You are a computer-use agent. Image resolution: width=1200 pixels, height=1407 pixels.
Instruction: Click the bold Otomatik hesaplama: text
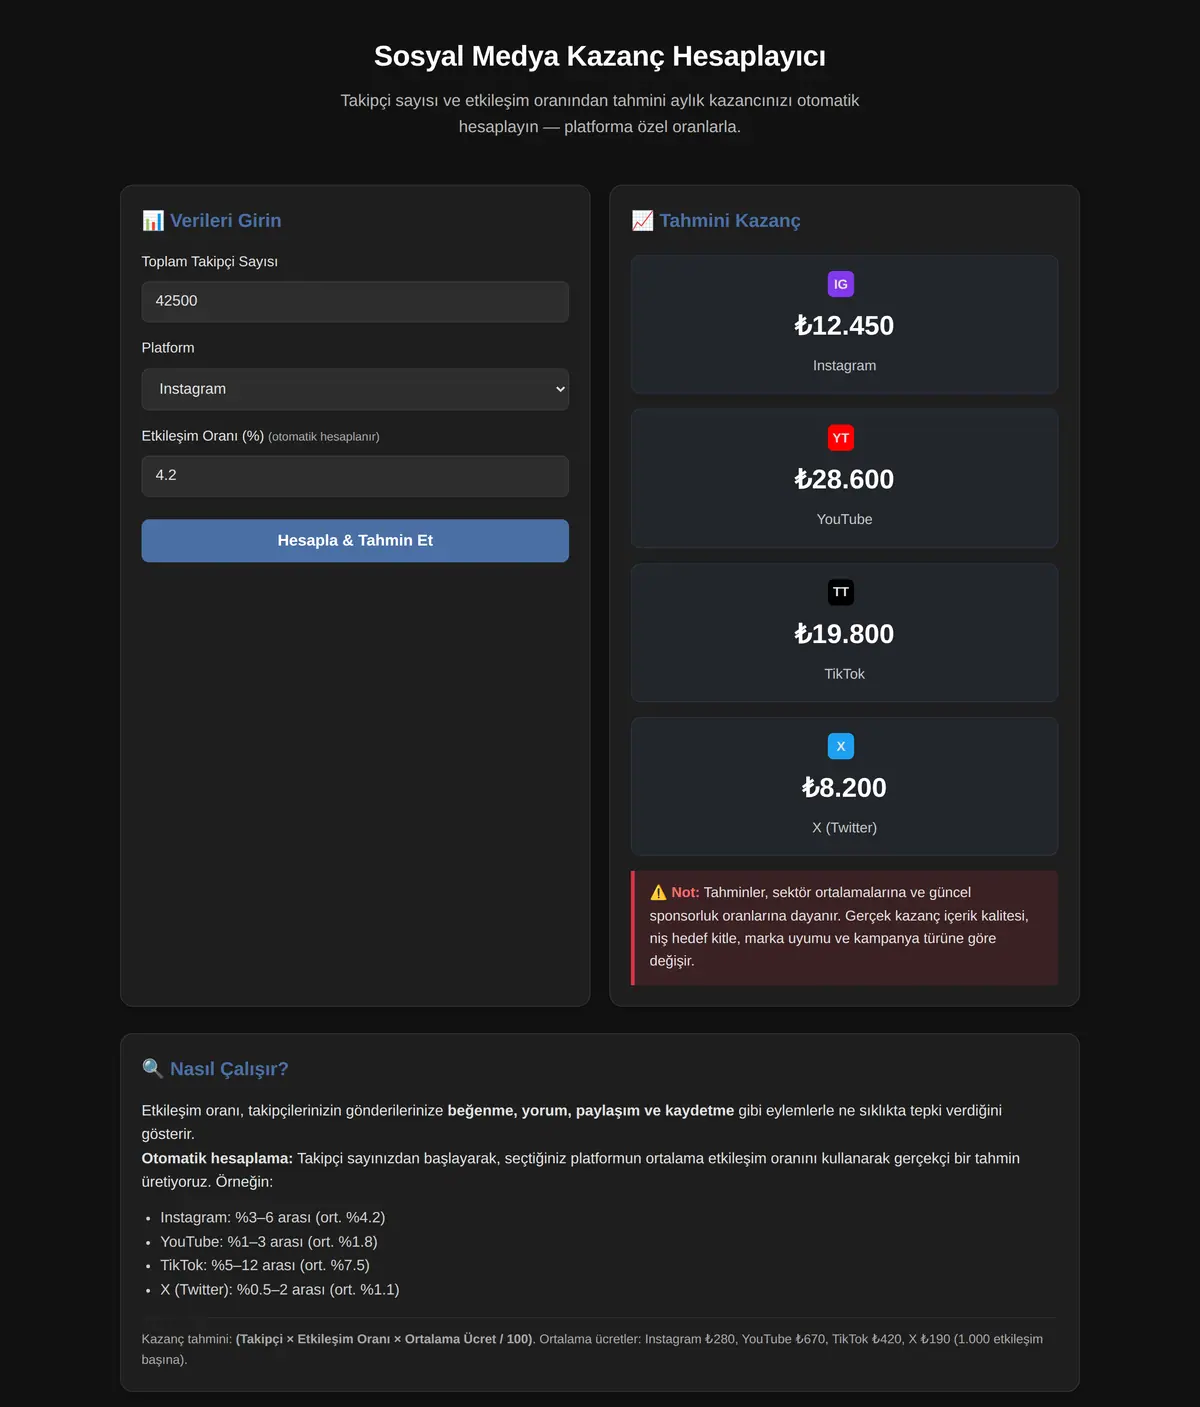(217, 1158)
